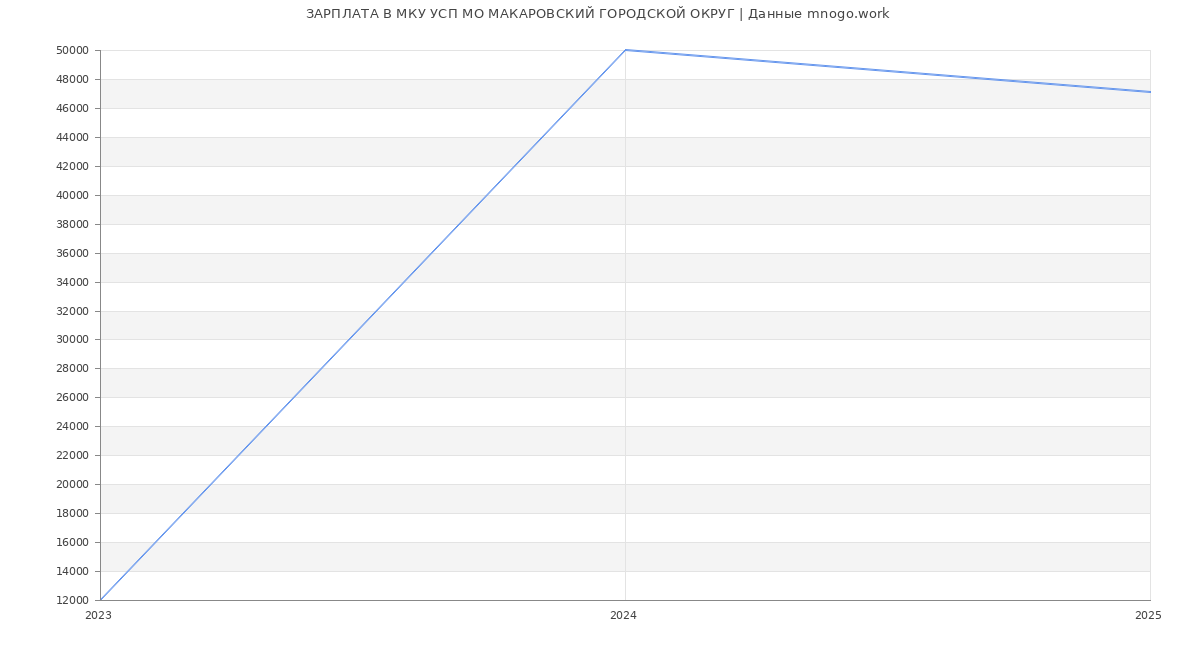Click the 14000 y-axis label
This screenshot has height=650, width=1200.
click(72, 572)
